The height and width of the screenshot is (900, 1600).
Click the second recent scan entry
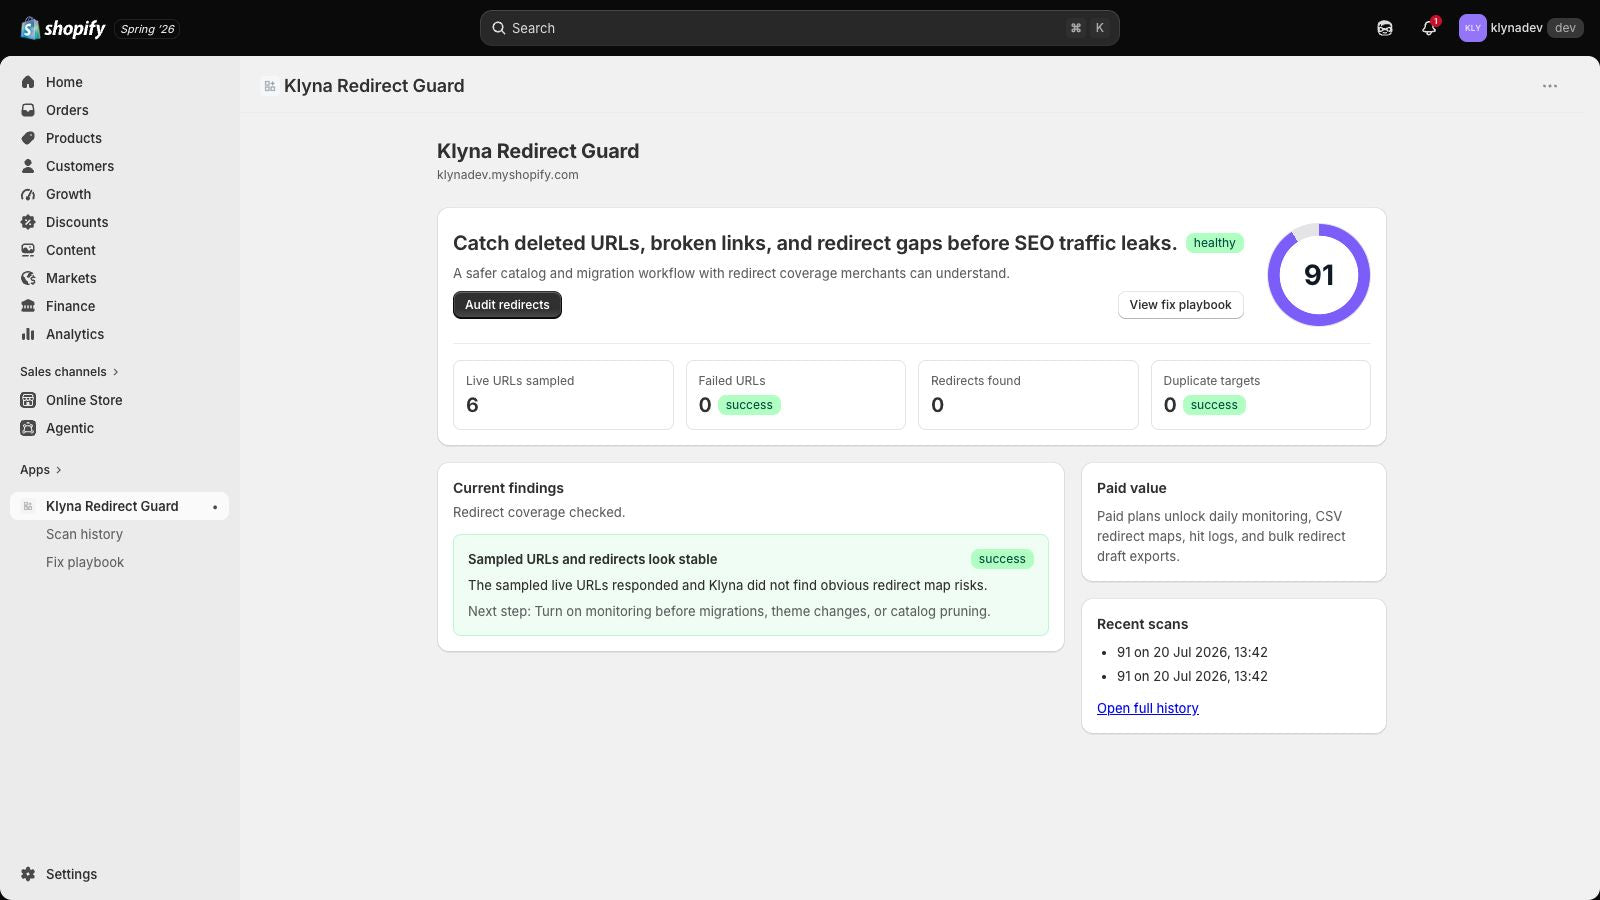(x=1192, y=676)
